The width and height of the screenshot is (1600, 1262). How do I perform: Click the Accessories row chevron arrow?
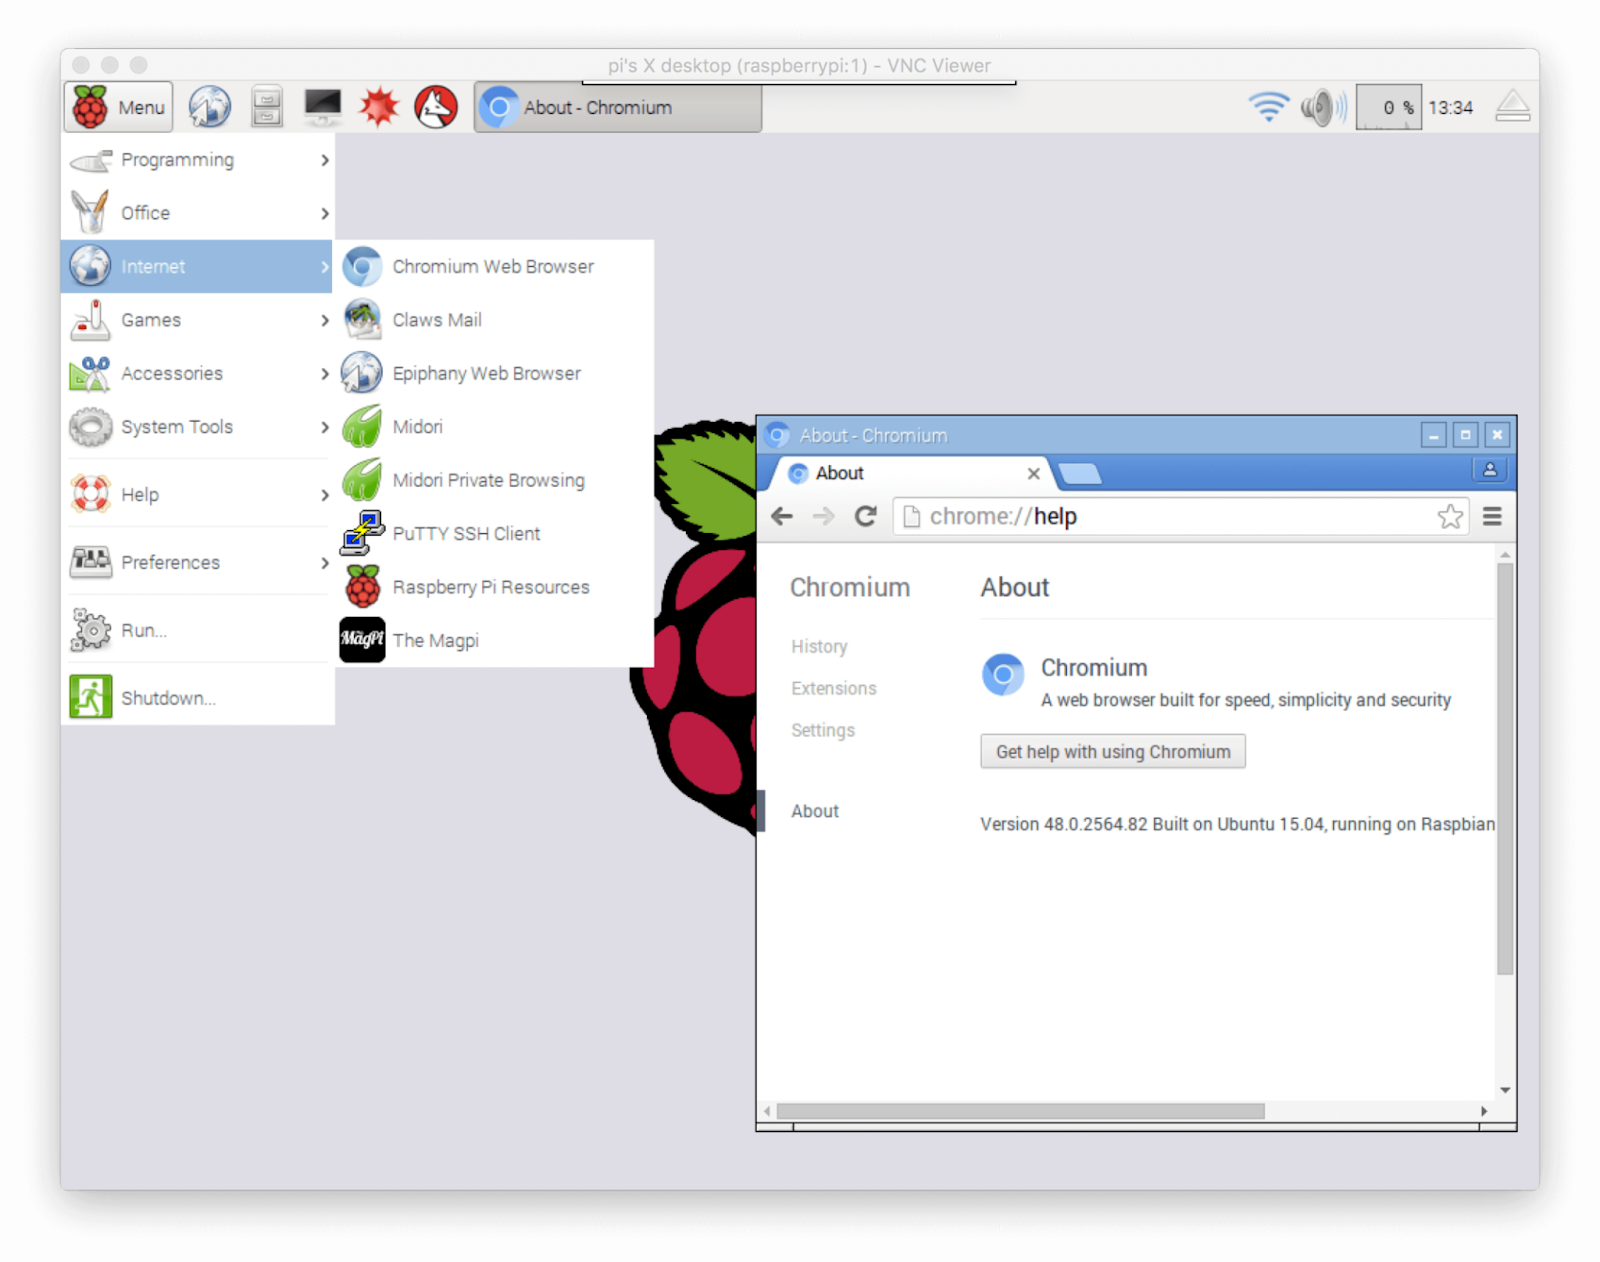pos(324,373)
